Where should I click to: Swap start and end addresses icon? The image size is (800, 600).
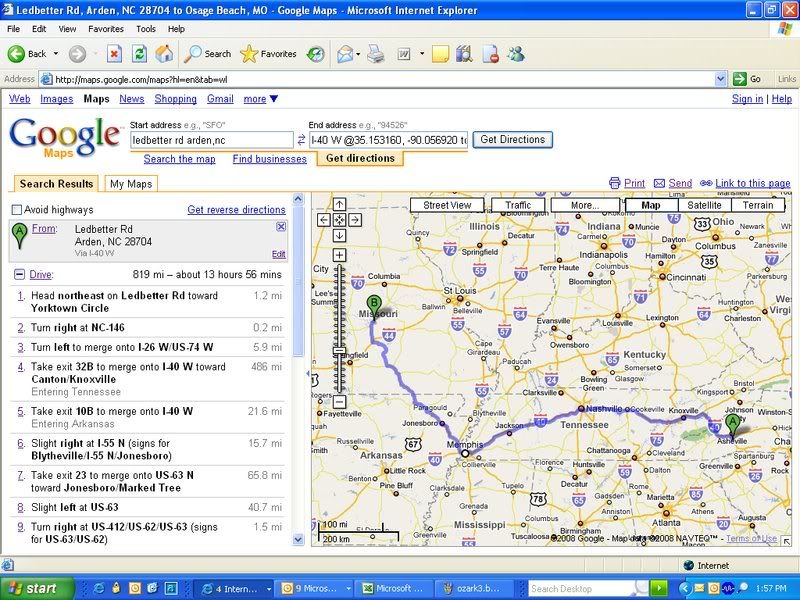pos(301,139)
